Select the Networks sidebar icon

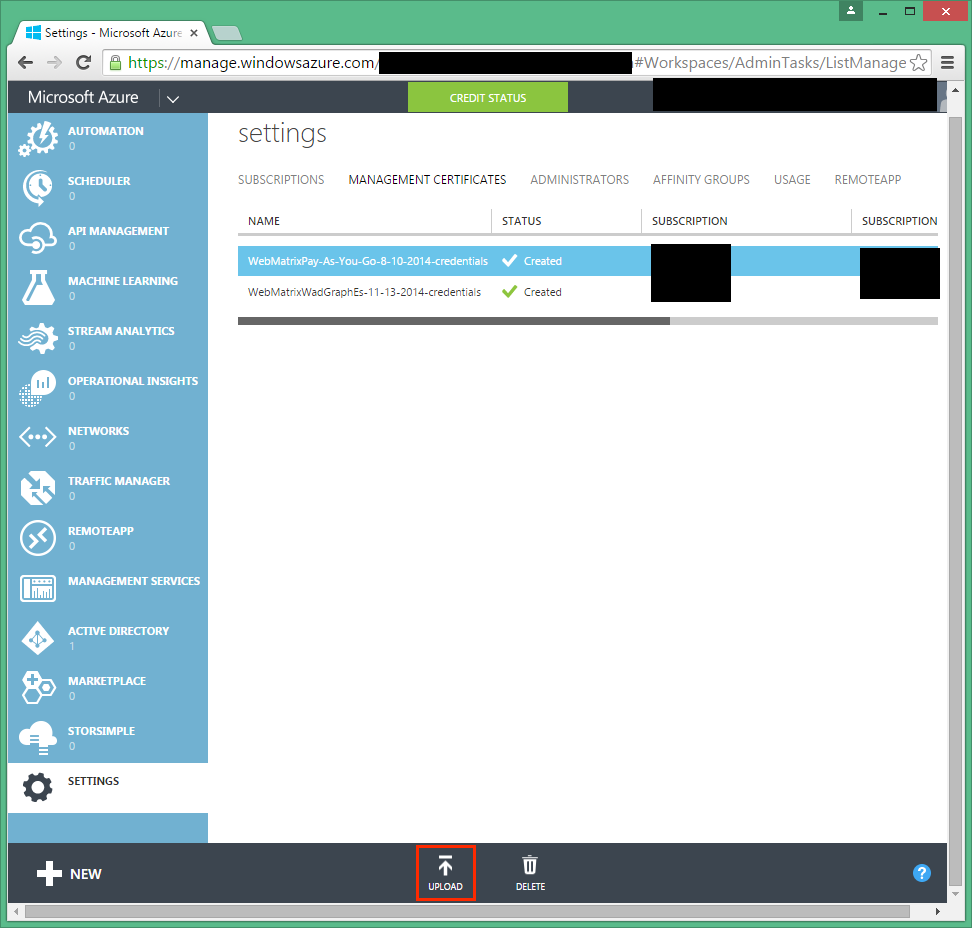pyautogui.click(x=38, y=437)
